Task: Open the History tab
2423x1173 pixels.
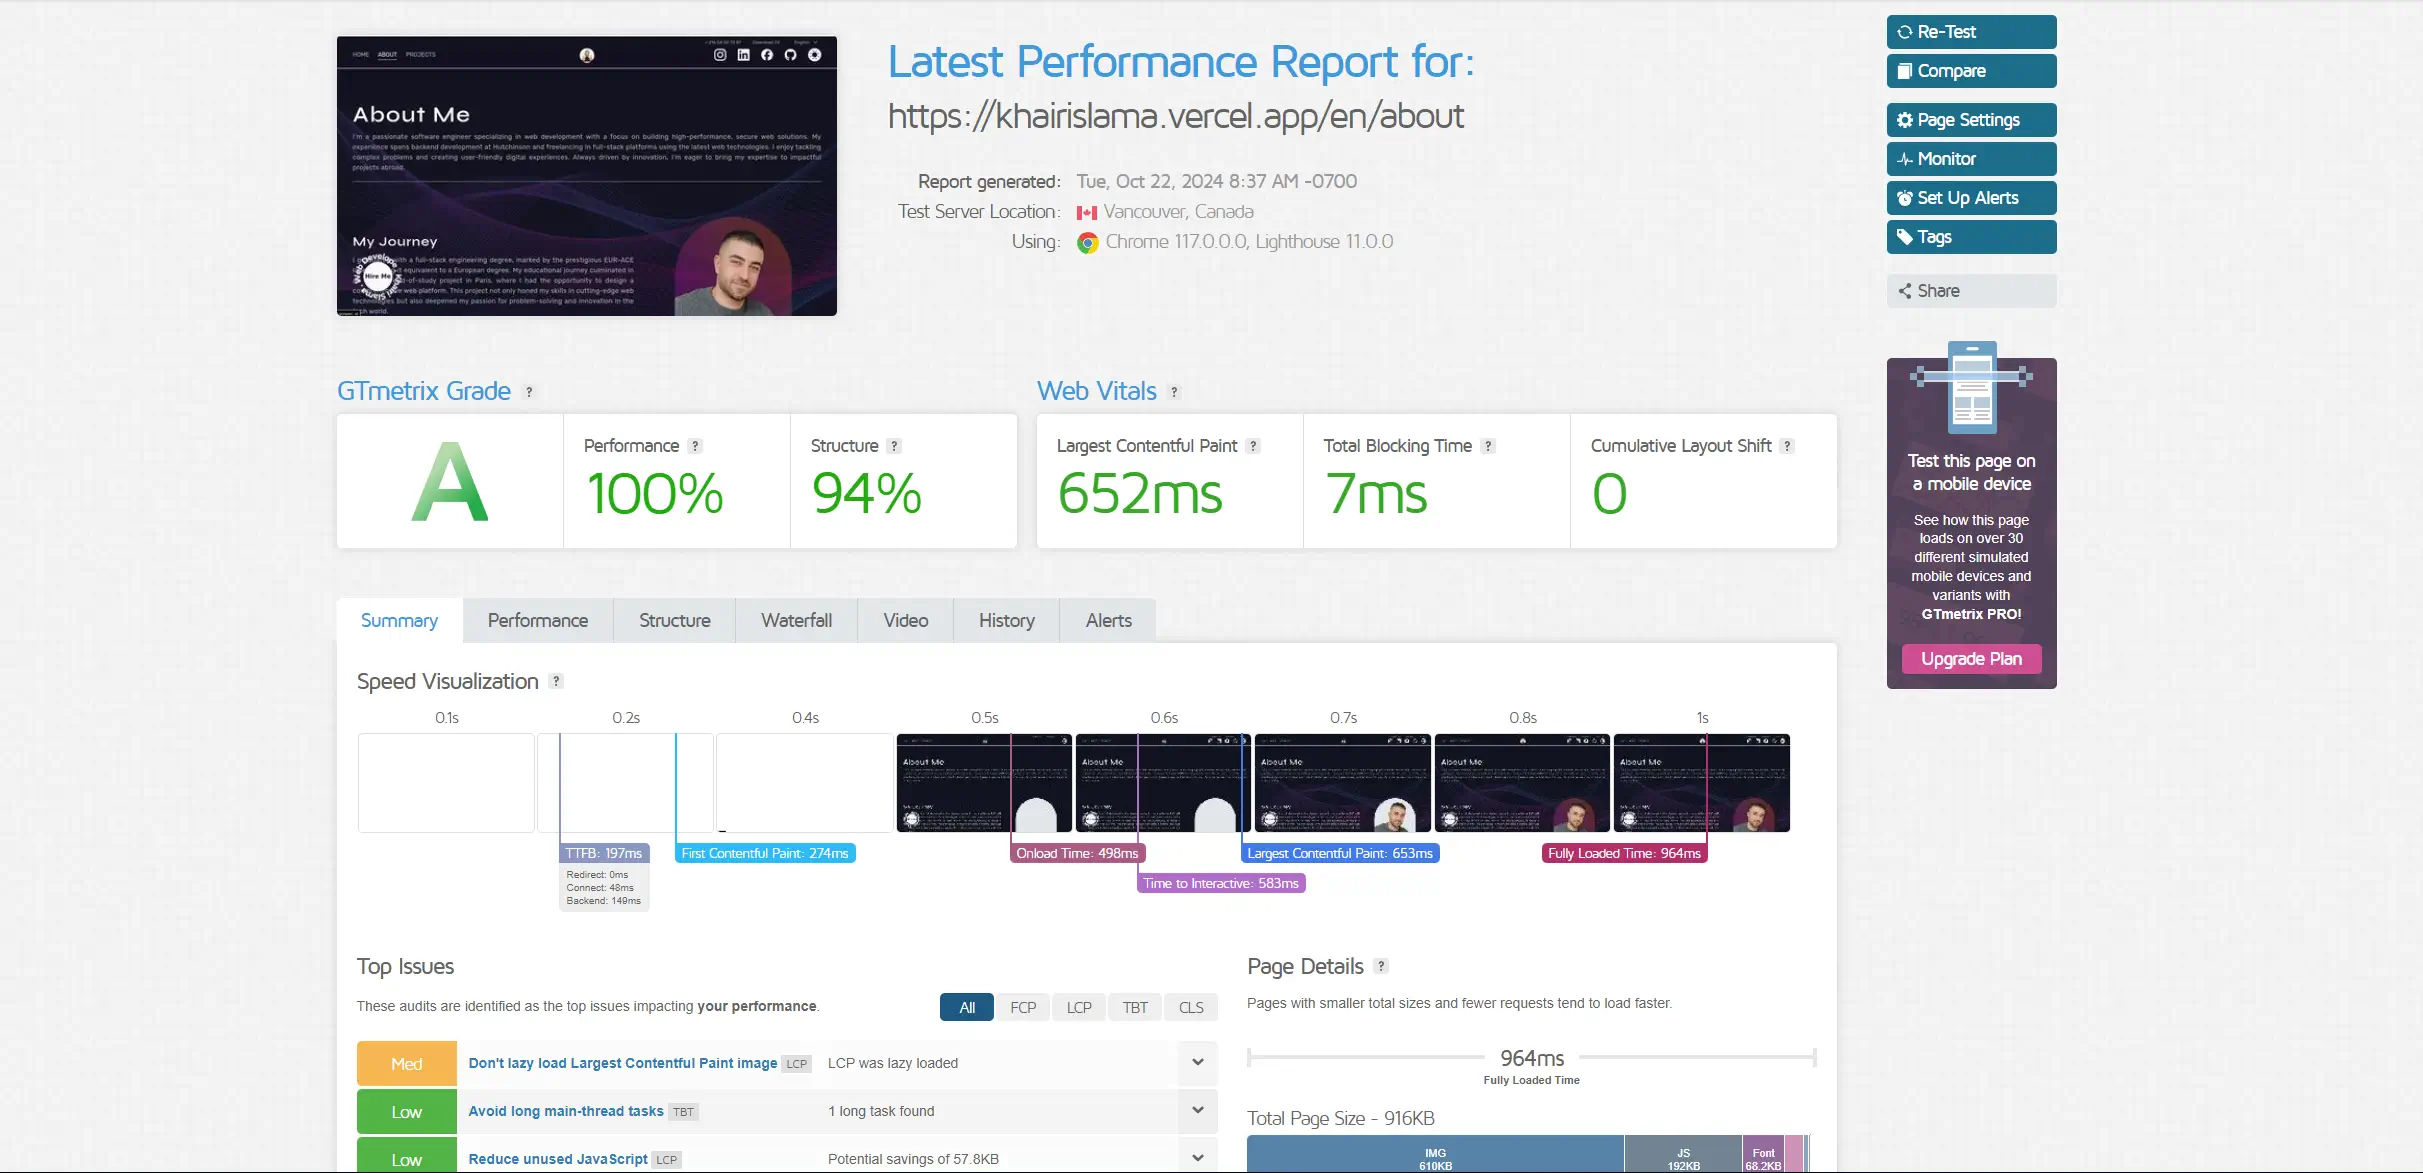Action: pos(1005,620)
